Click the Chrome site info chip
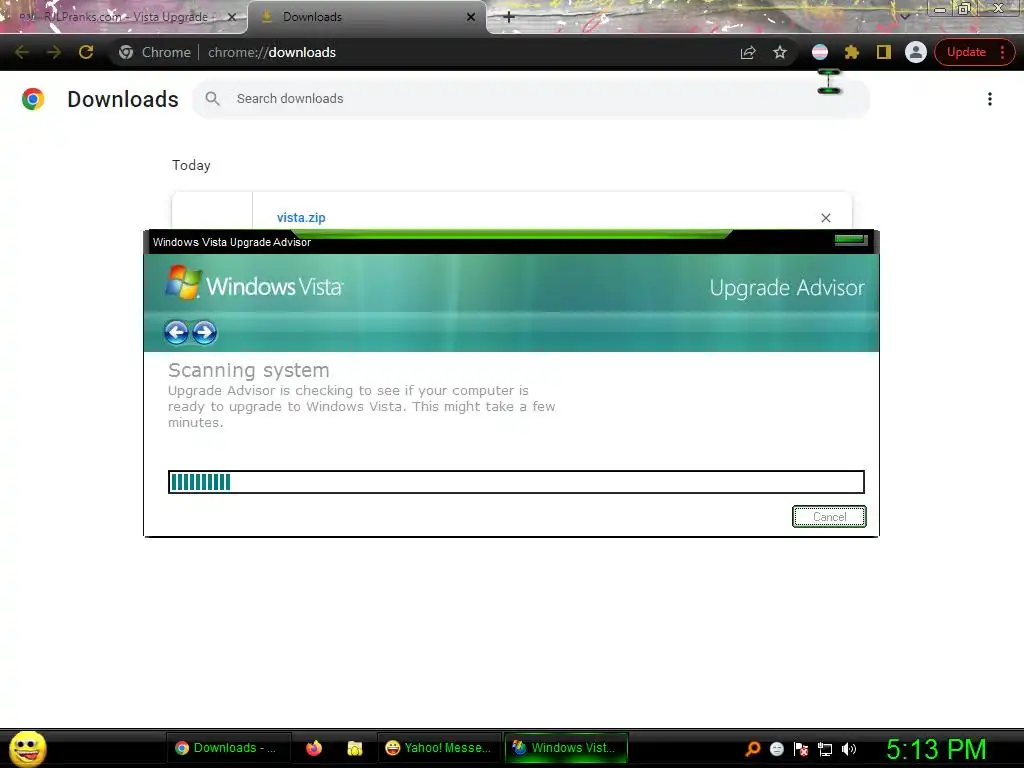 point(155,52)
